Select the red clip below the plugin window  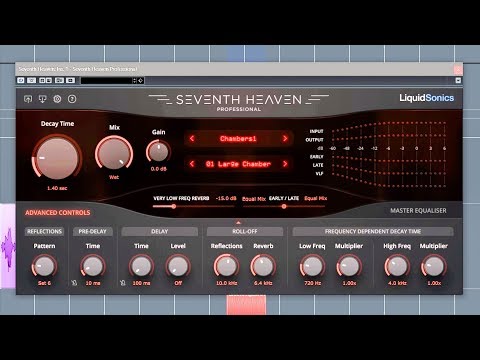coord(246,304)
